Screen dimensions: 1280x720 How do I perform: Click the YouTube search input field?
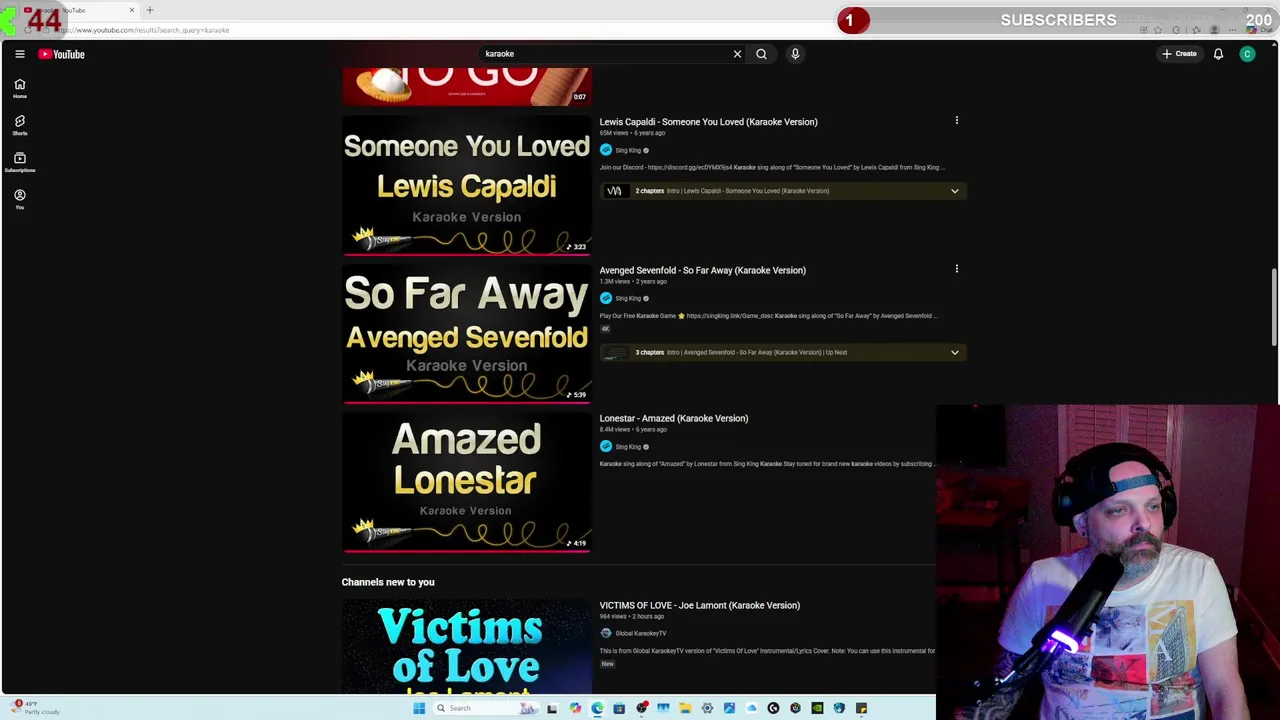tap(605, 54)
